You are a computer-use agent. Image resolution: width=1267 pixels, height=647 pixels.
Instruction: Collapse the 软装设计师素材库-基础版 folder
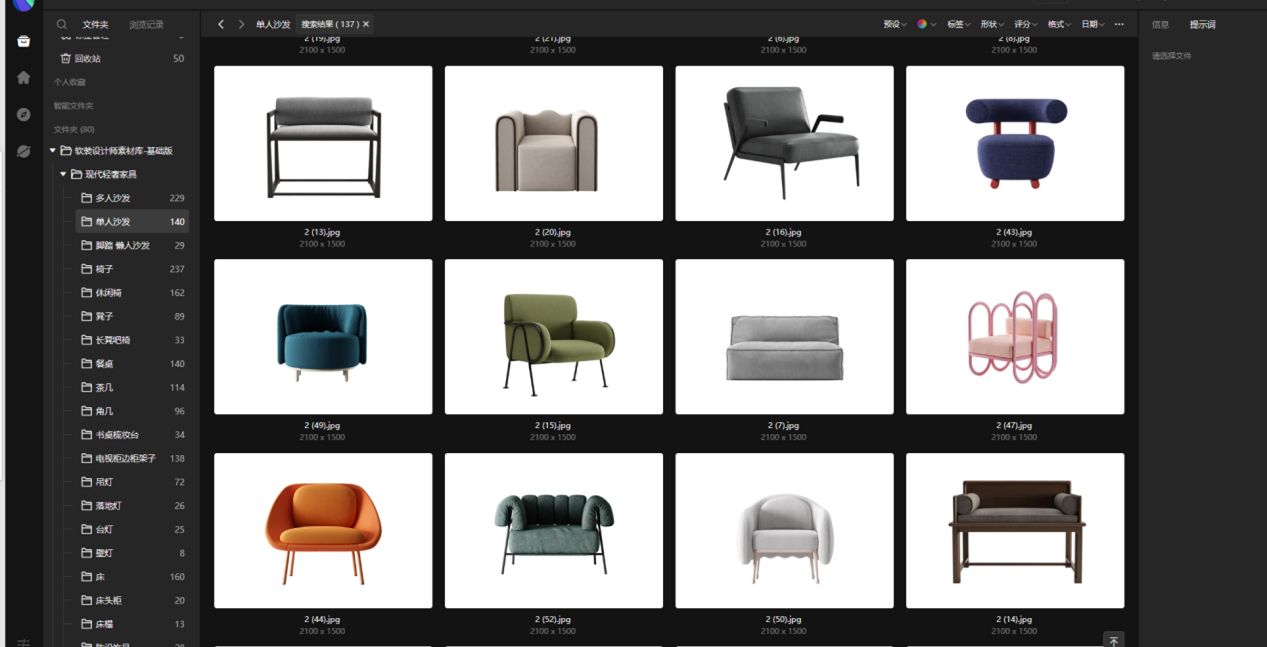tap(53, 151)
